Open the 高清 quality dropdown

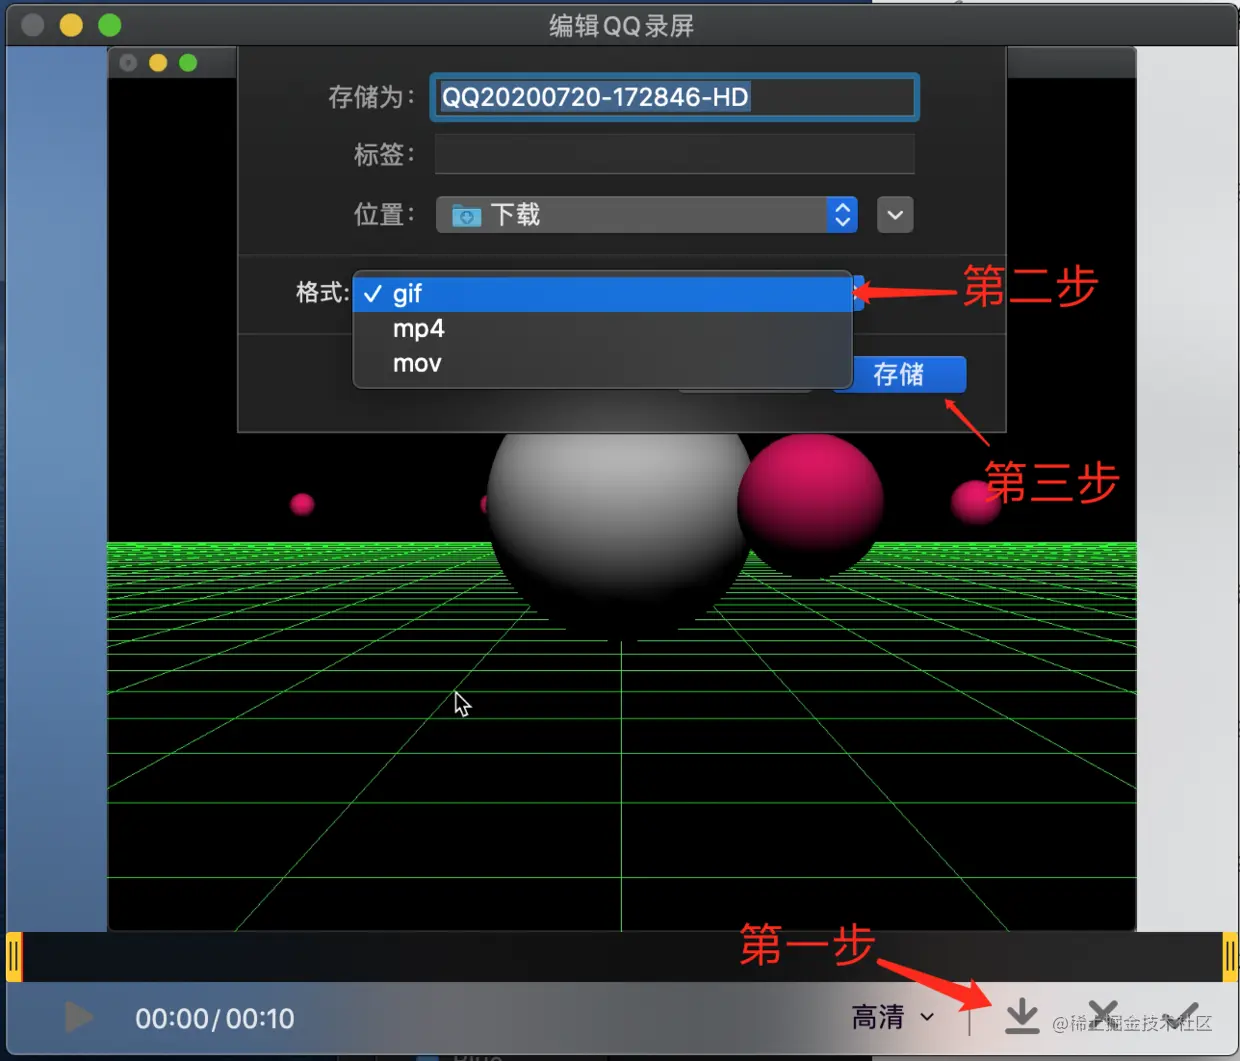click(893, 1017)
